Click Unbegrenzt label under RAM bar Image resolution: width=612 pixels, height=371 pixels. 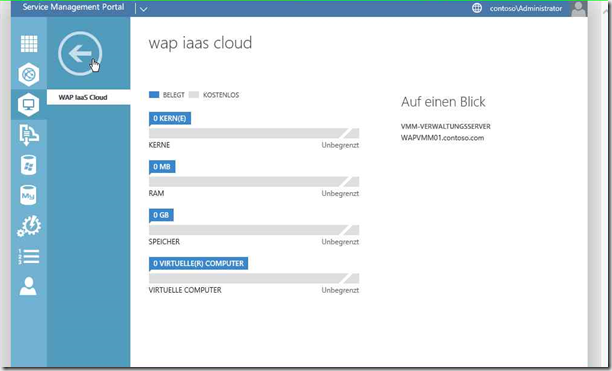click(x=340, y=193)
